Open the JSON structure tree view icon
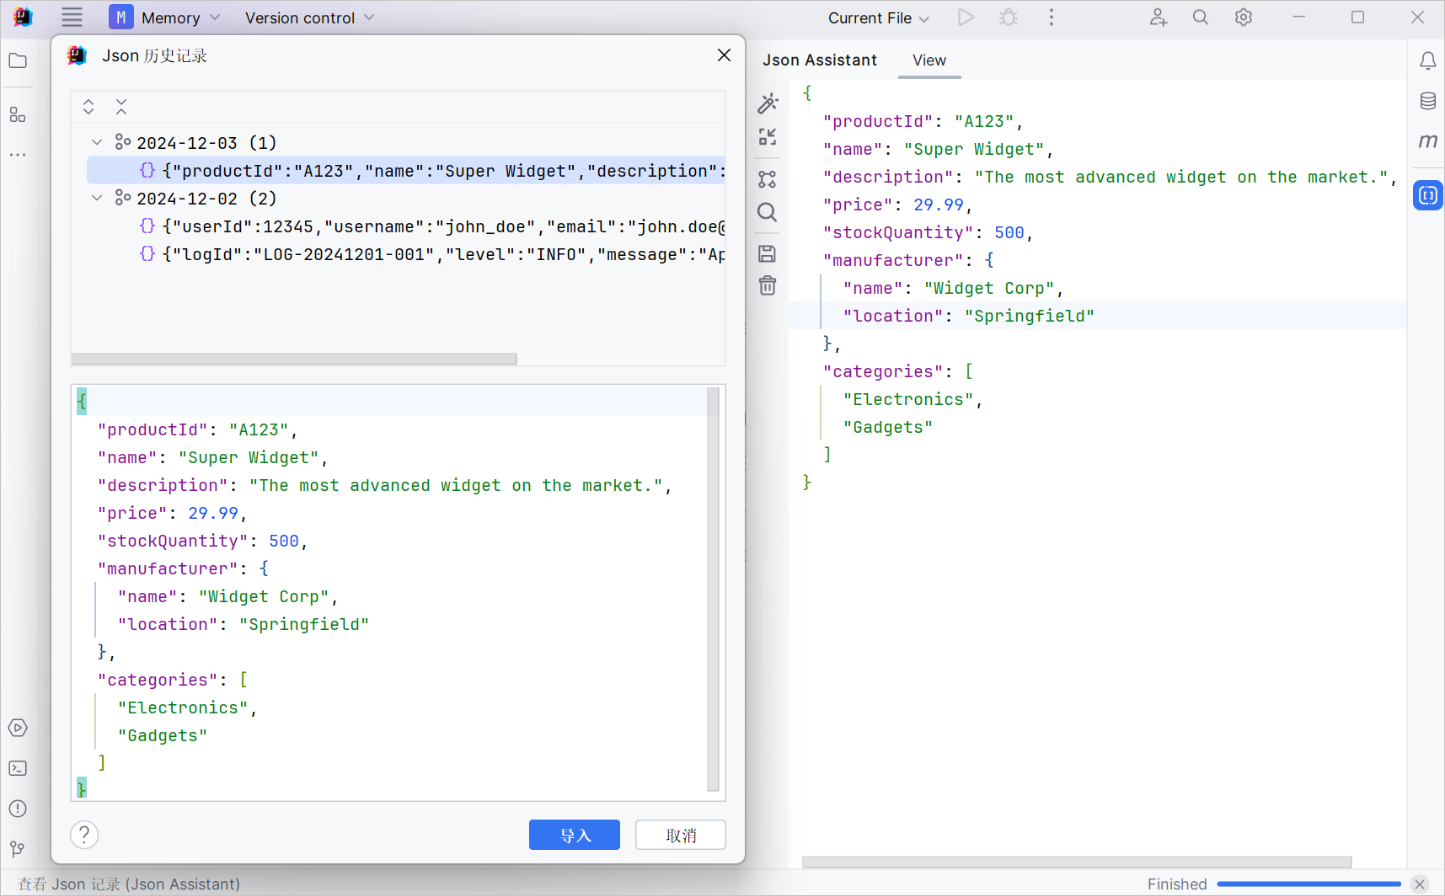This screenshot has width=1445, height=896. click(767, 180)
